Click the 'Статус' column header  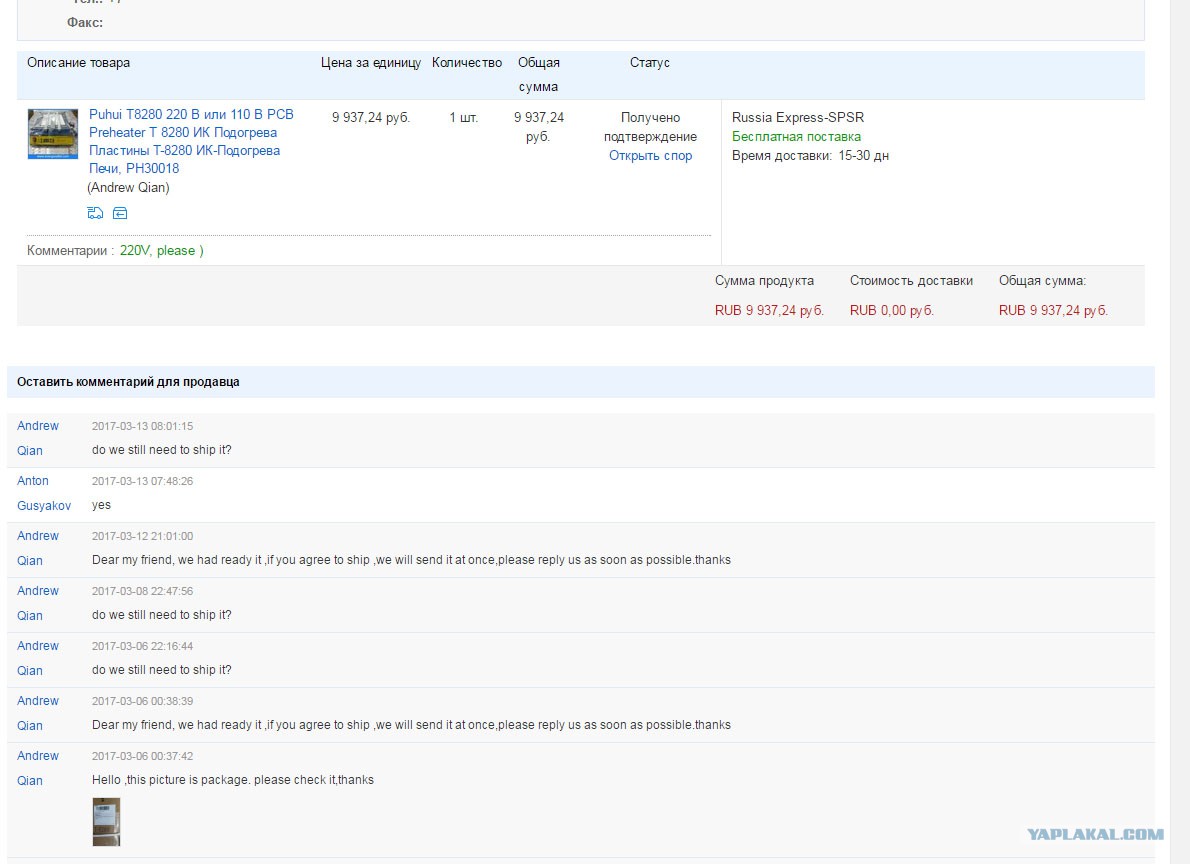pos(650,63)
